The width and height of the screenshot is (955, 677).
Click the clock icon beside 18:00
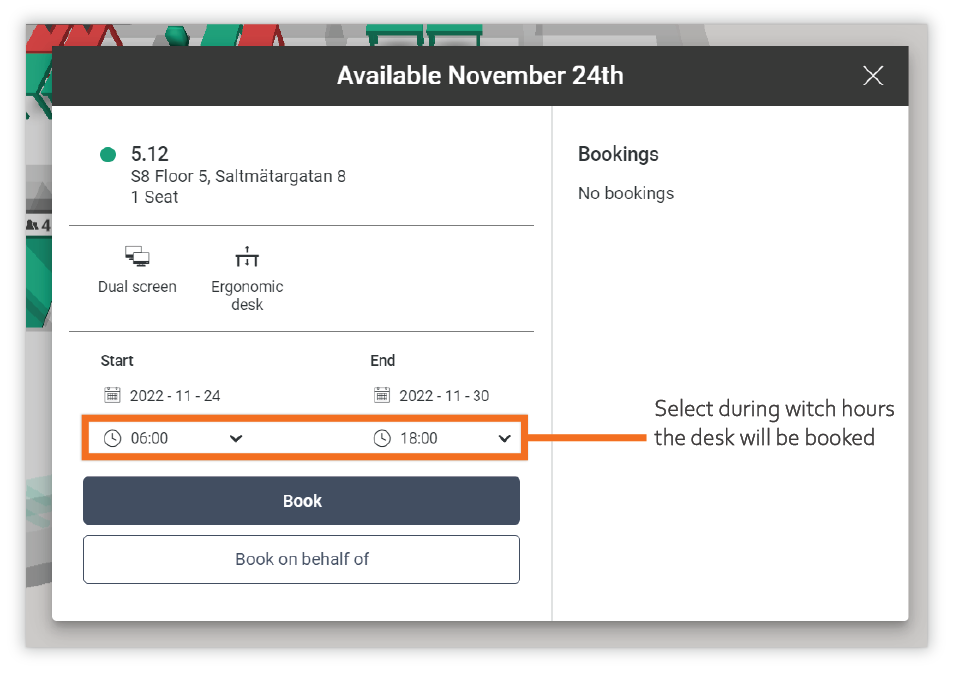pos(382,438)
